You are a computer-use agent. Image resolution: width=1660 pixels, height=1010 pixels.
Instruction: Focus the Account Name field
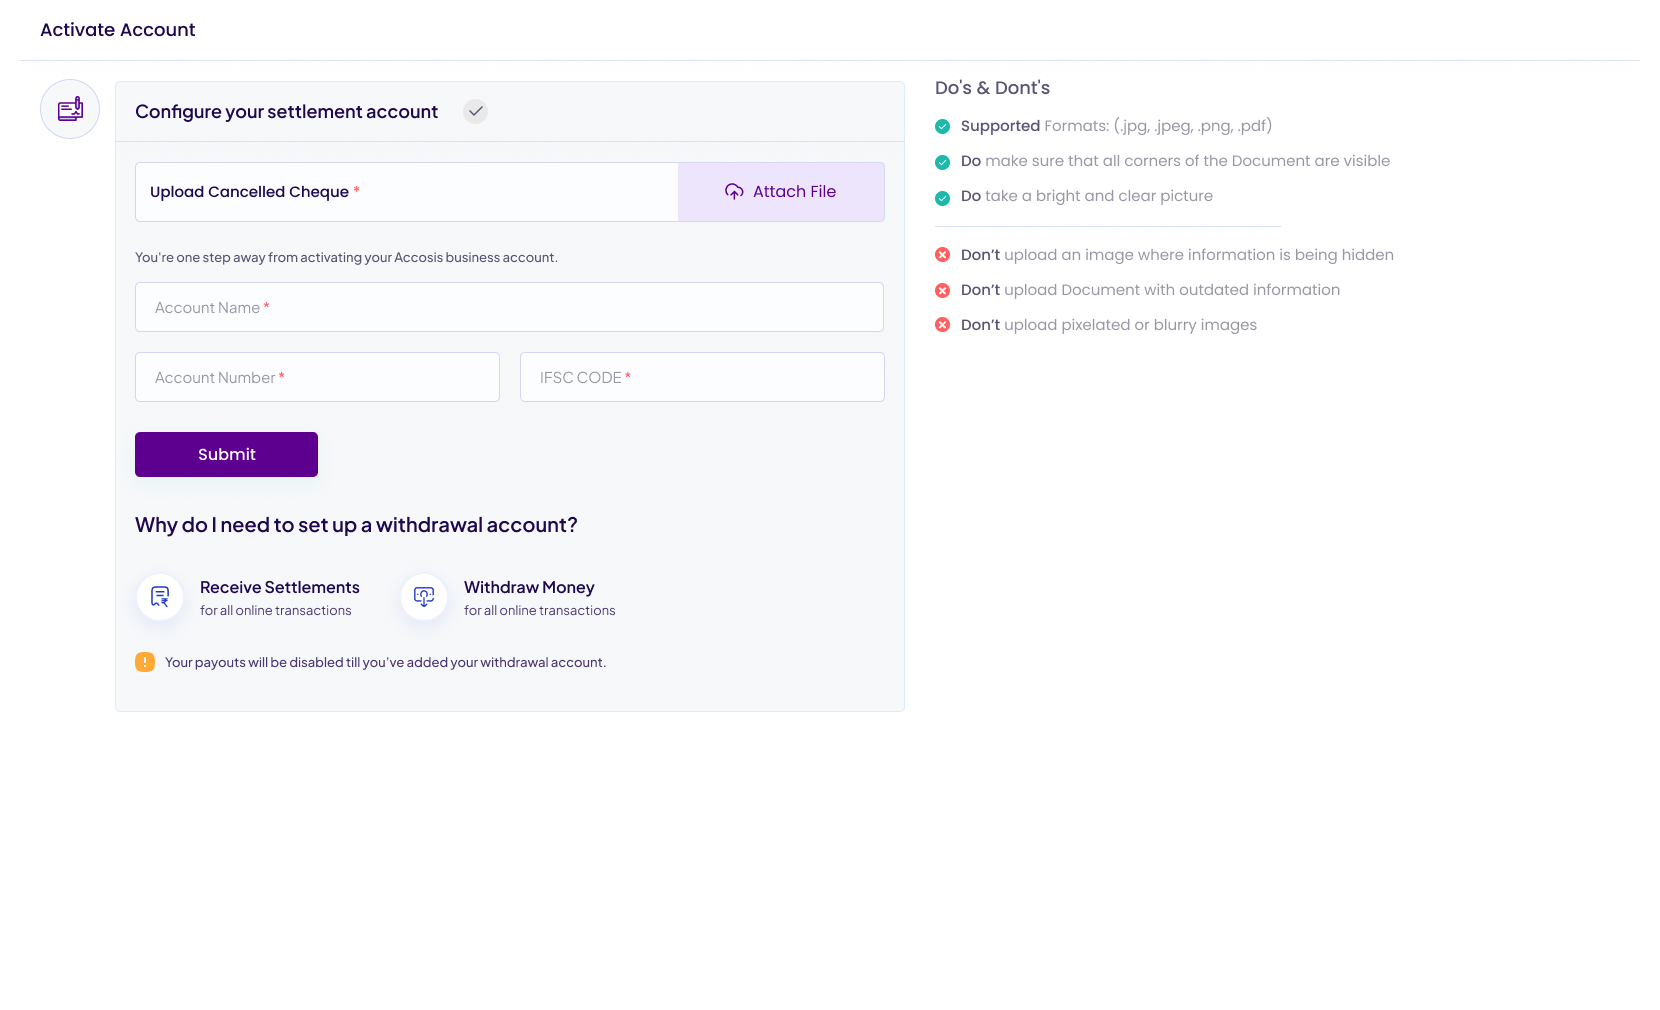pos(509,307)
